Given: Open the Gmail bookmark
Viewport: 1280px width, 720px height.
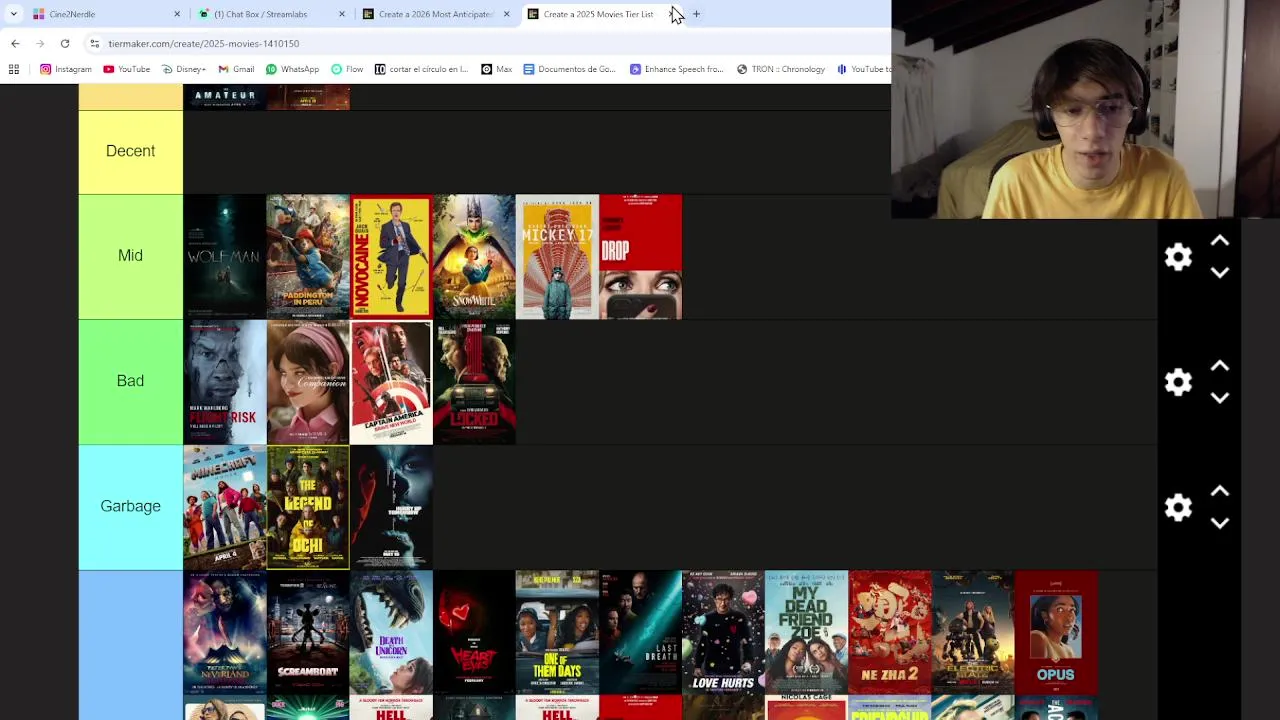Looking at the screenshot, I should 236,69.
